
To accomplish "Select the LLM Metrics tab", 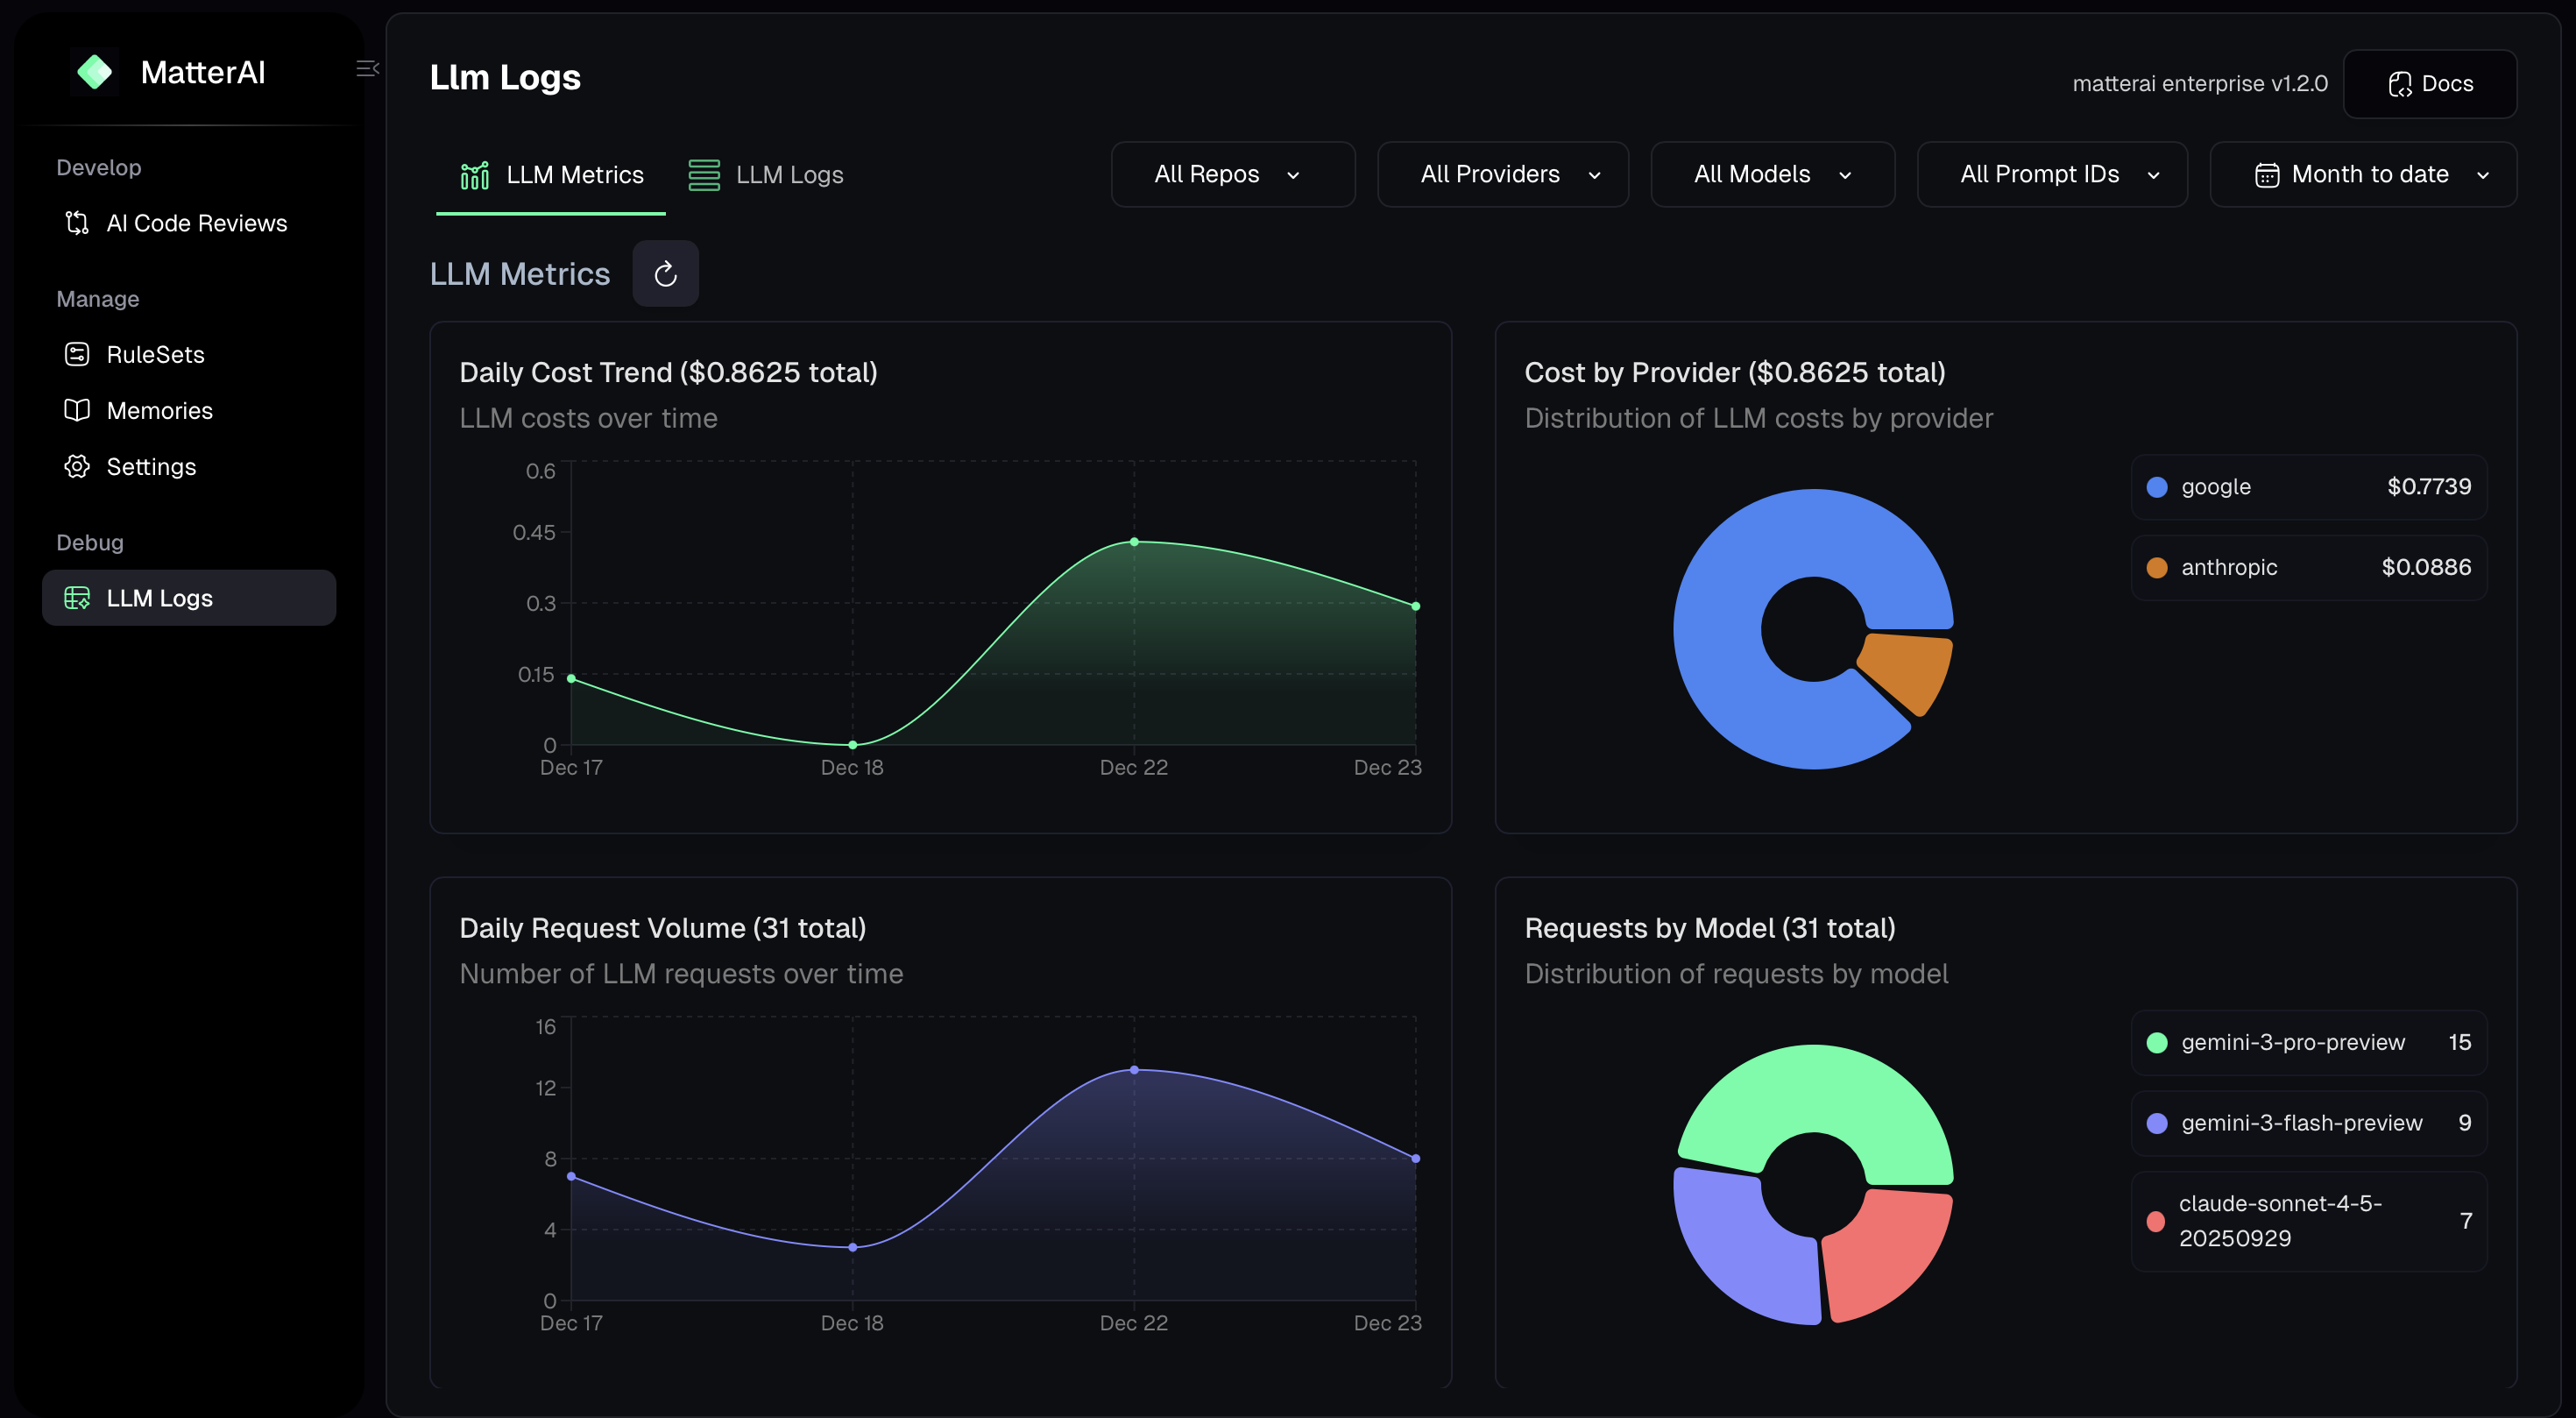I will pyautogui.click(x=550, y=174).
